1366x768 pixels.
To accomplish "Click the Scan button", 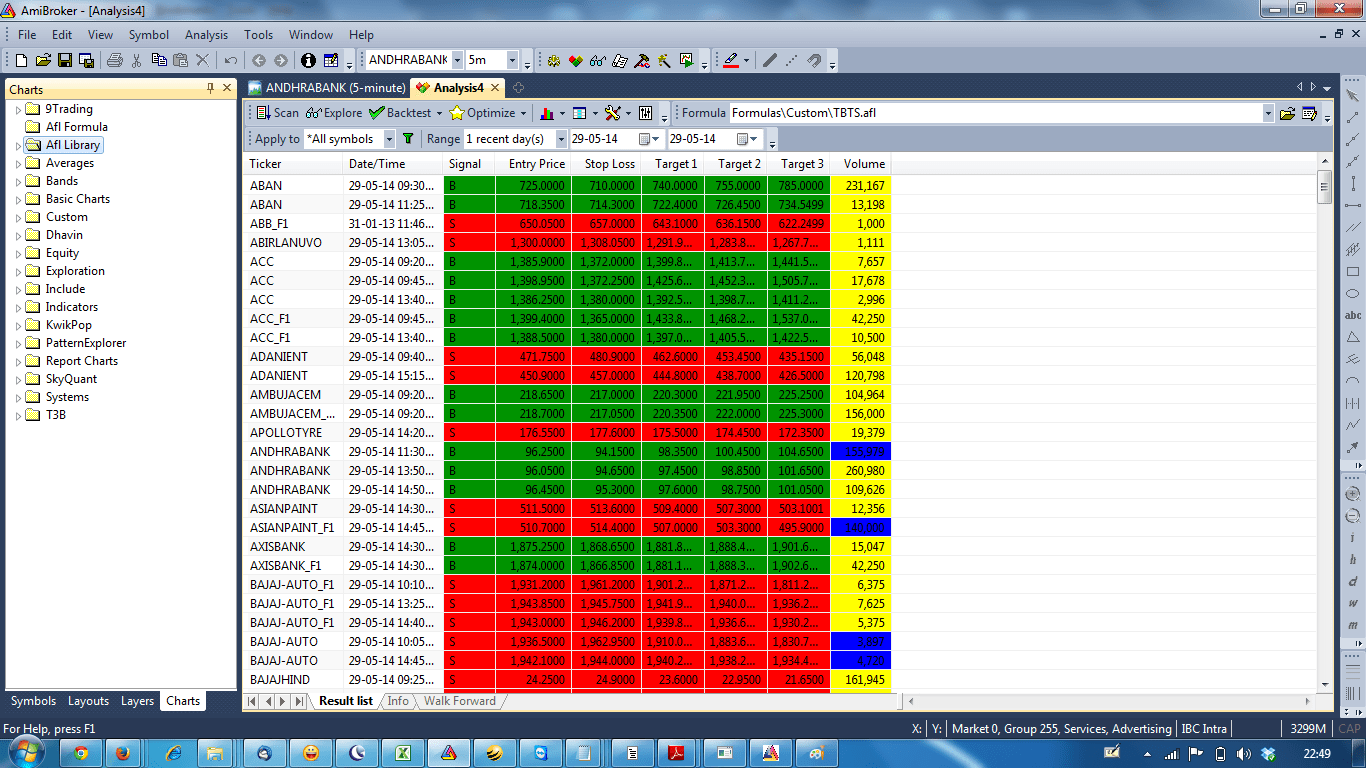I will (277, 113).
